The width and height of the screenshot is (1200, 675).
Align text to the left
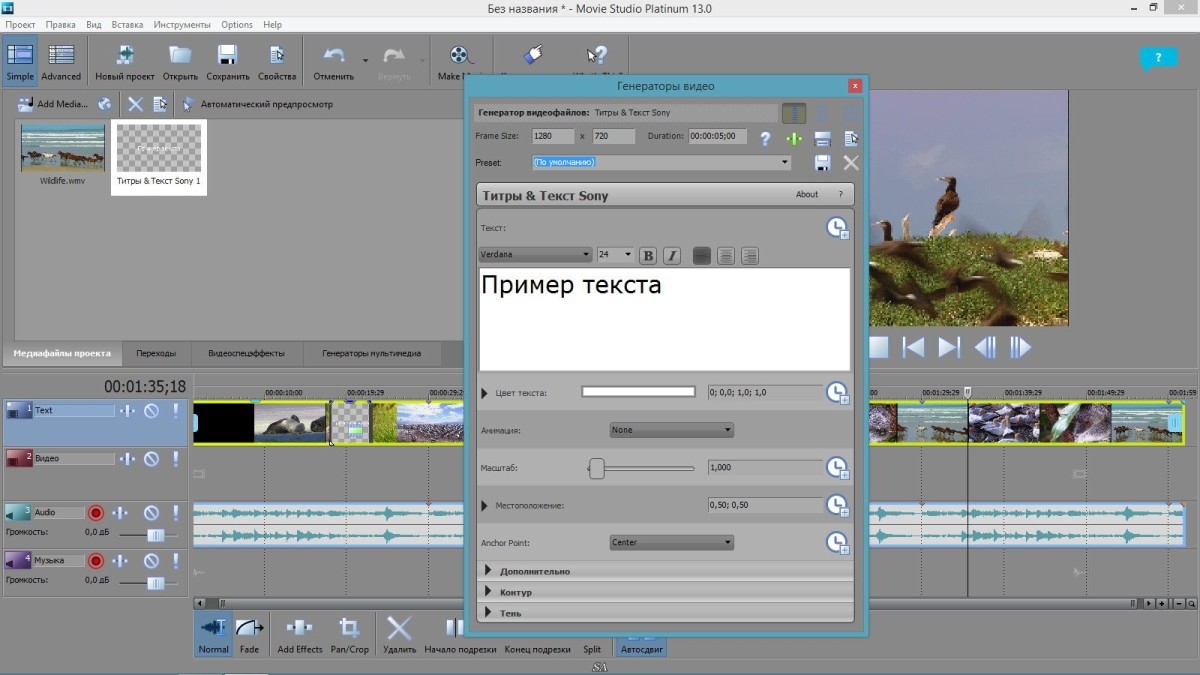(x=702, y=256)
